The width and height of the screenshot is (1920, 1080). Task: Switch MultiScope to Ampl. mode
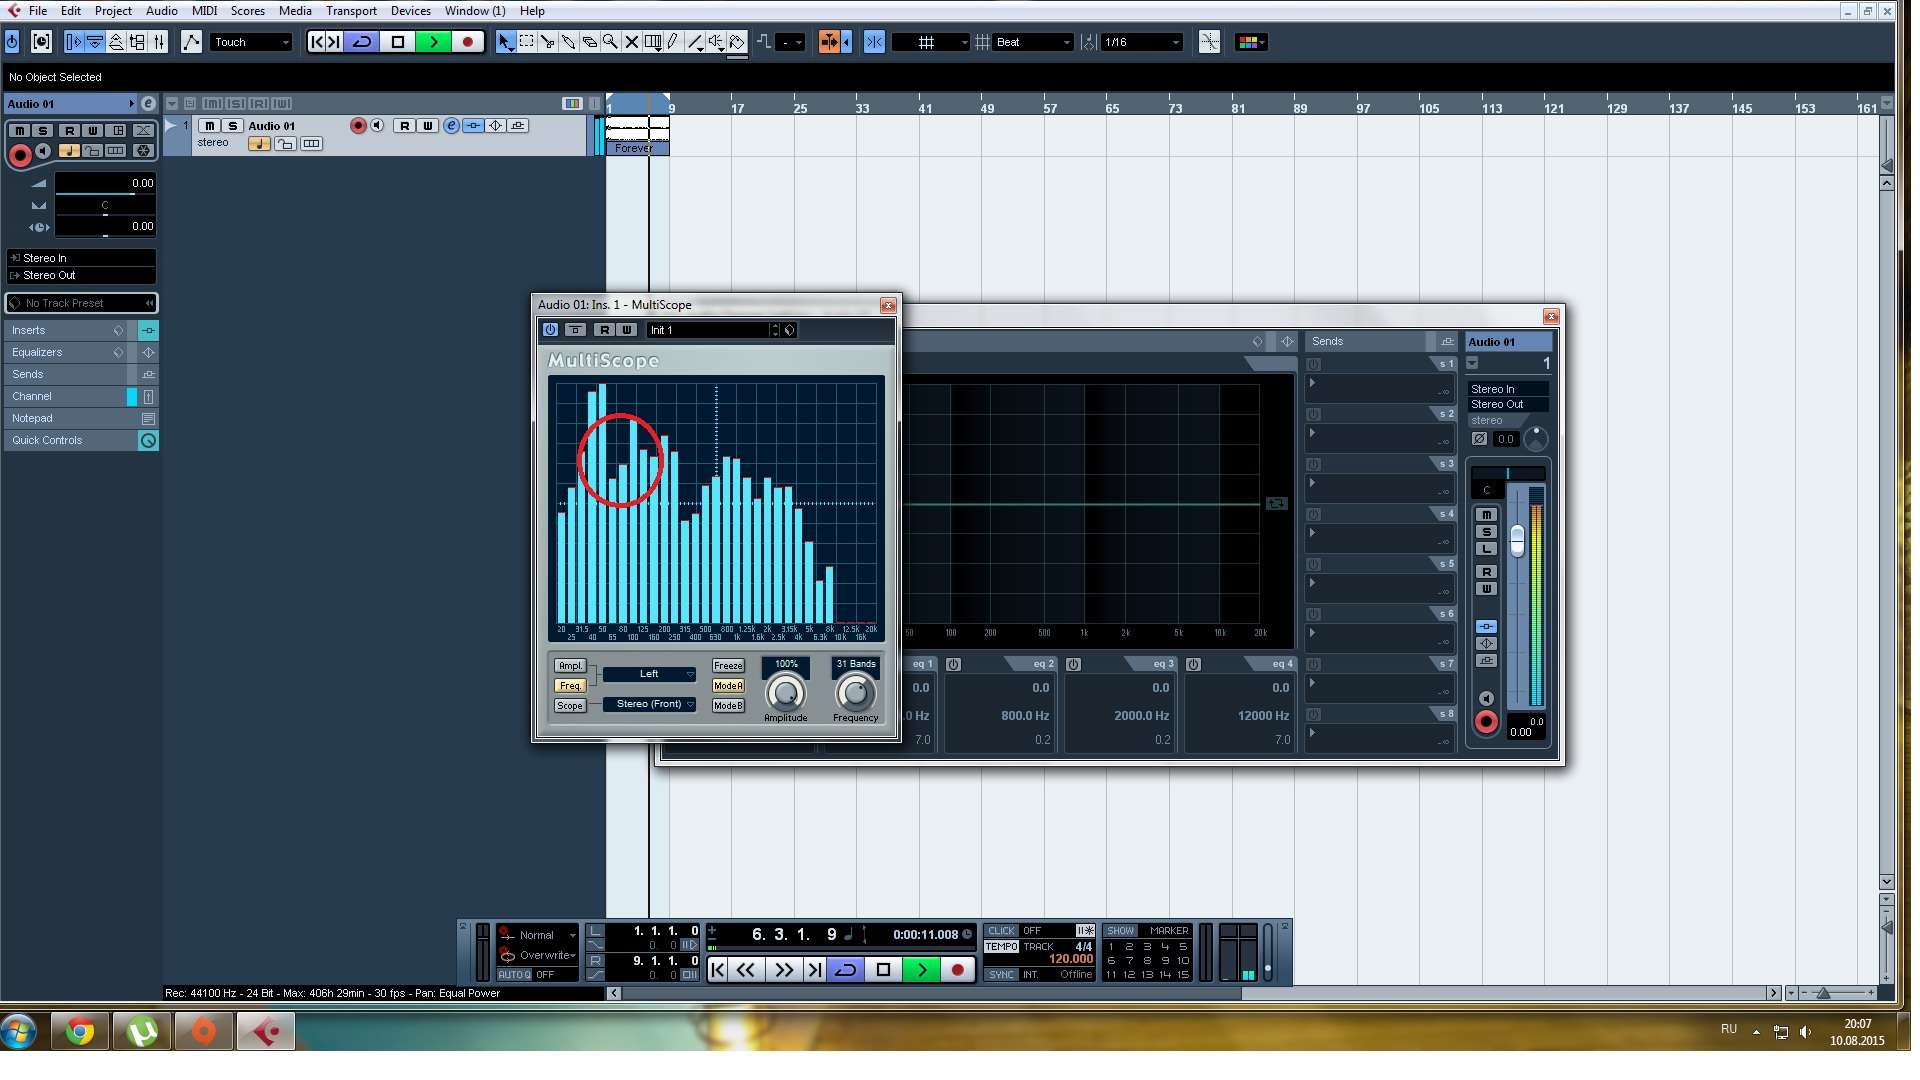pos(570,666)
